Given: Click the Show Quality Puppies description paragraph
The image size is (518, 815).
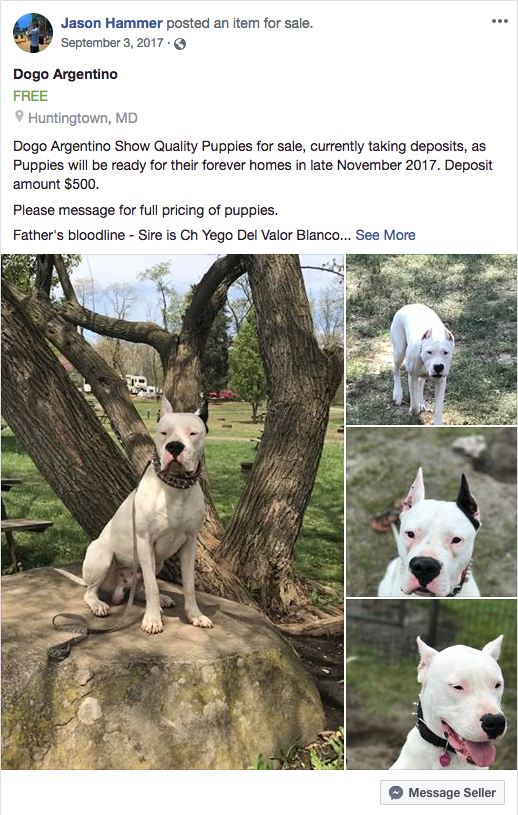Looking at the screenshot, I should (x=253, y=165).
